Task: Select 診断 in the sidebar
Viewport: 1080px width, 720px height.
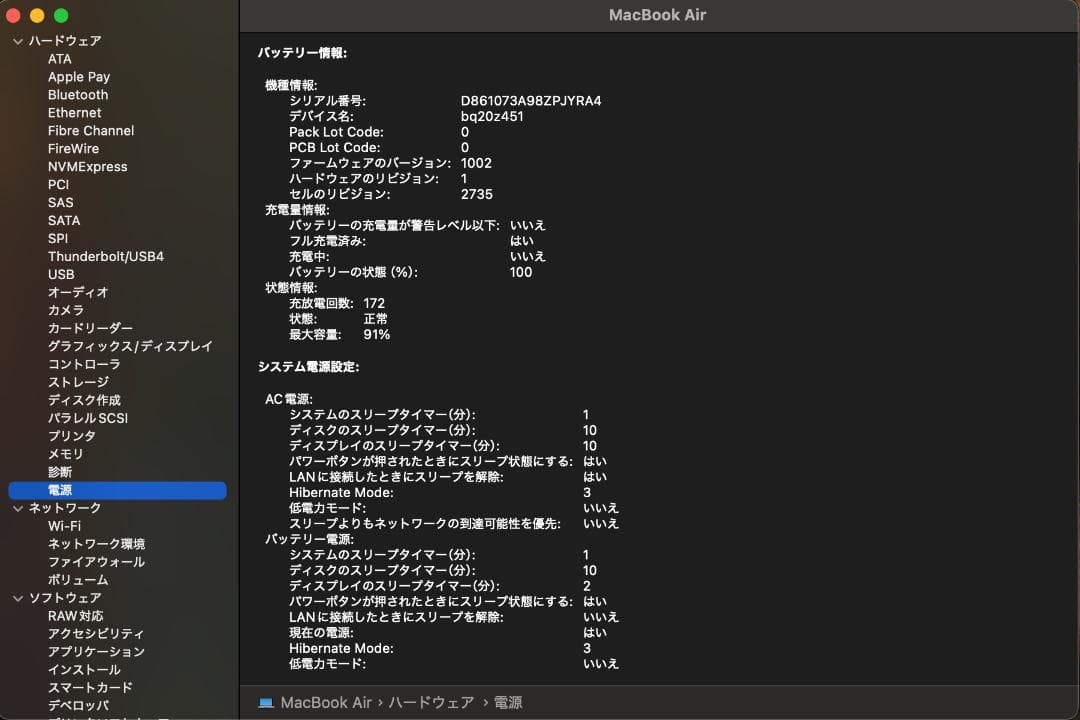Action: point(60,472)
